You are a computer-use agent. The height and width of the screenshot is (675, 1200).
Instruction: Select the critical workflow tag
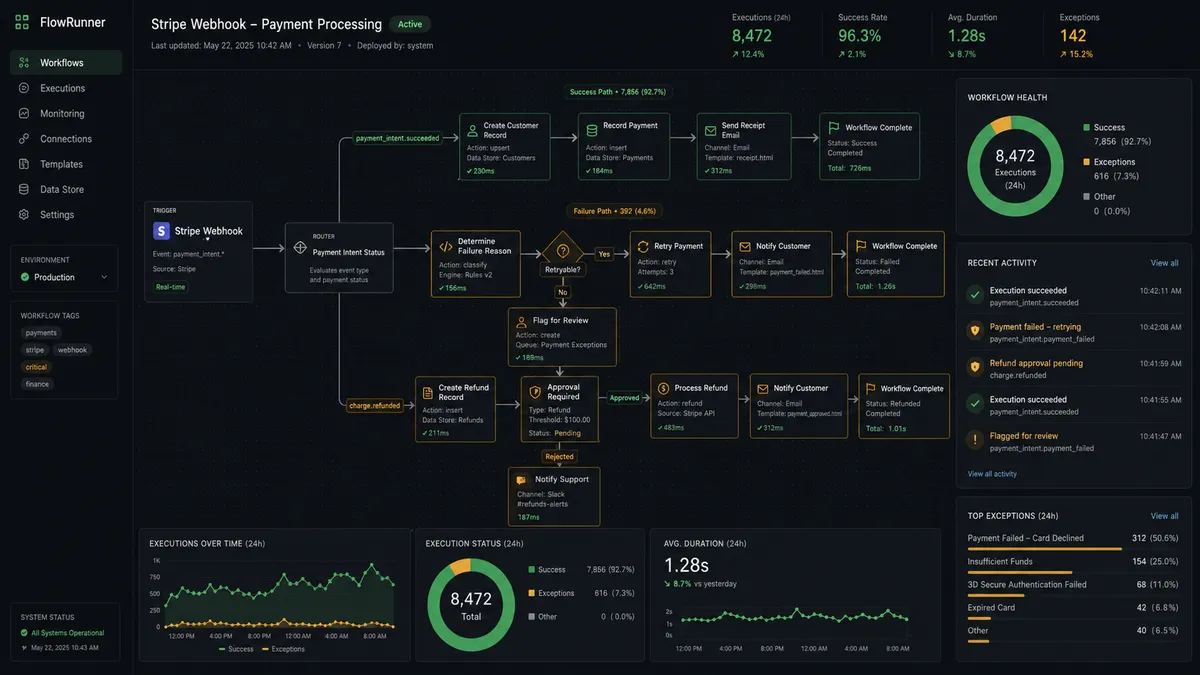(37, 367)
